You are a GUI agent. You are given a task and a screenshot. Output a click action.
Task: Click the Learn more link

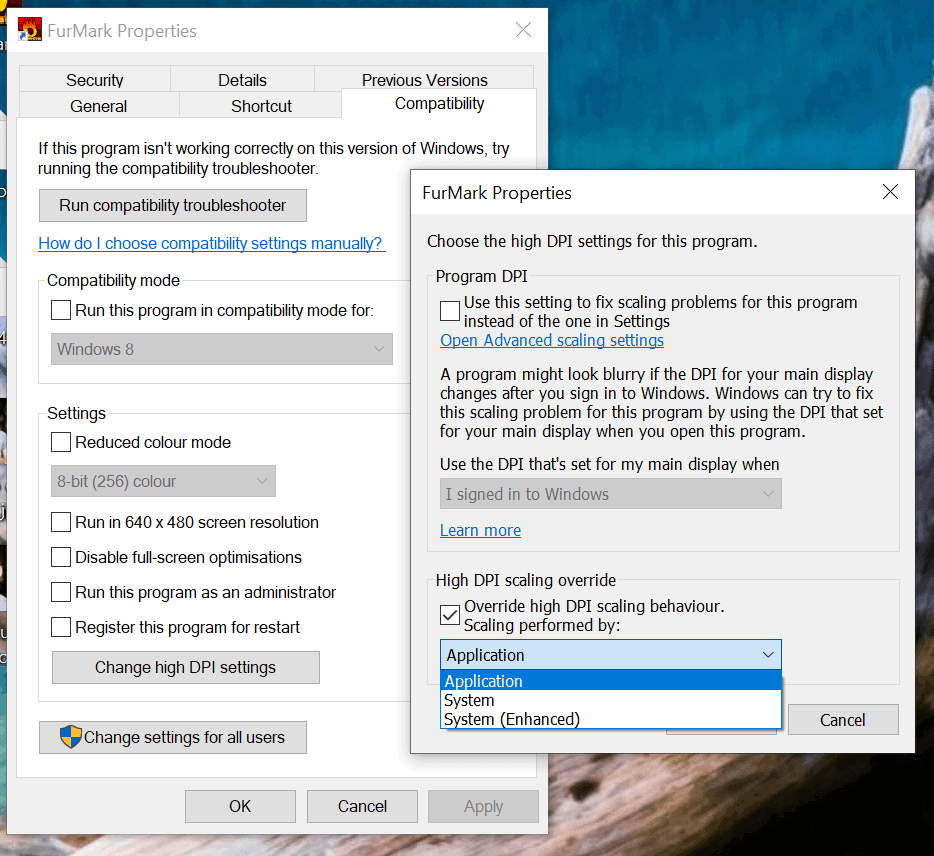point(480,530)
